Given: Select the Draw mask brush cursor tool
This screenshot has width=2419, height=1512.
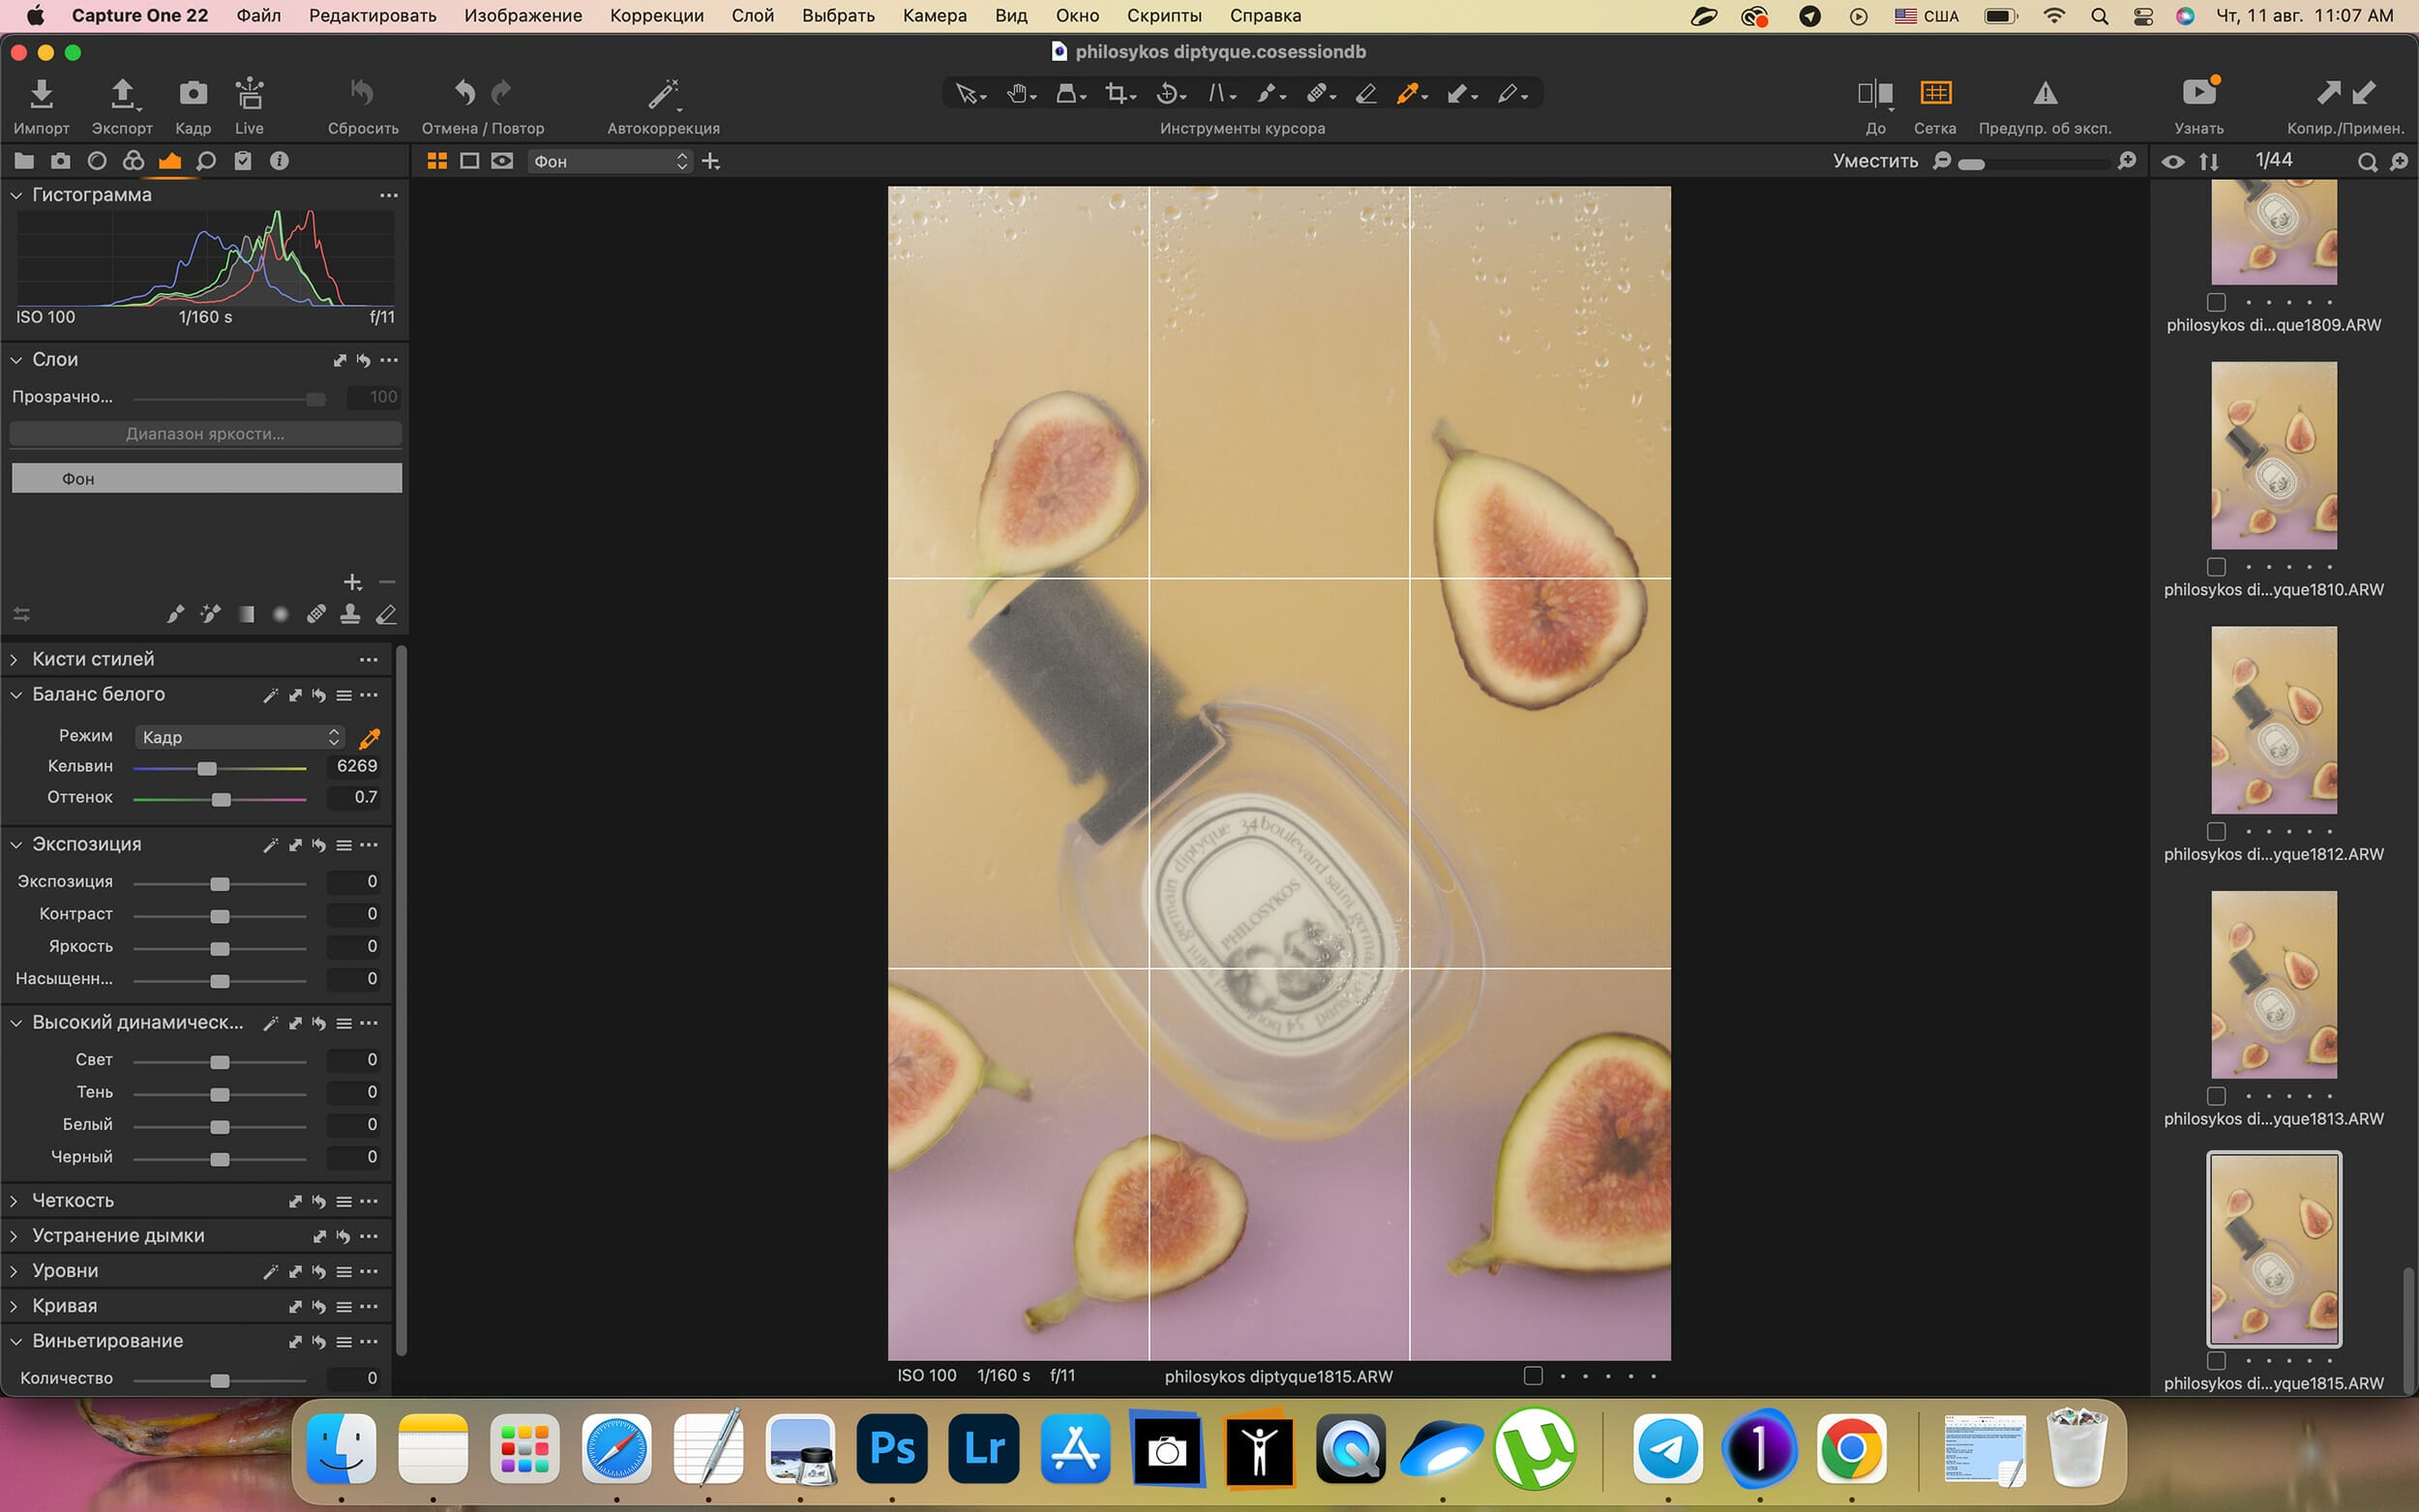Looking at the screenshot, I should click(1268, 94).
